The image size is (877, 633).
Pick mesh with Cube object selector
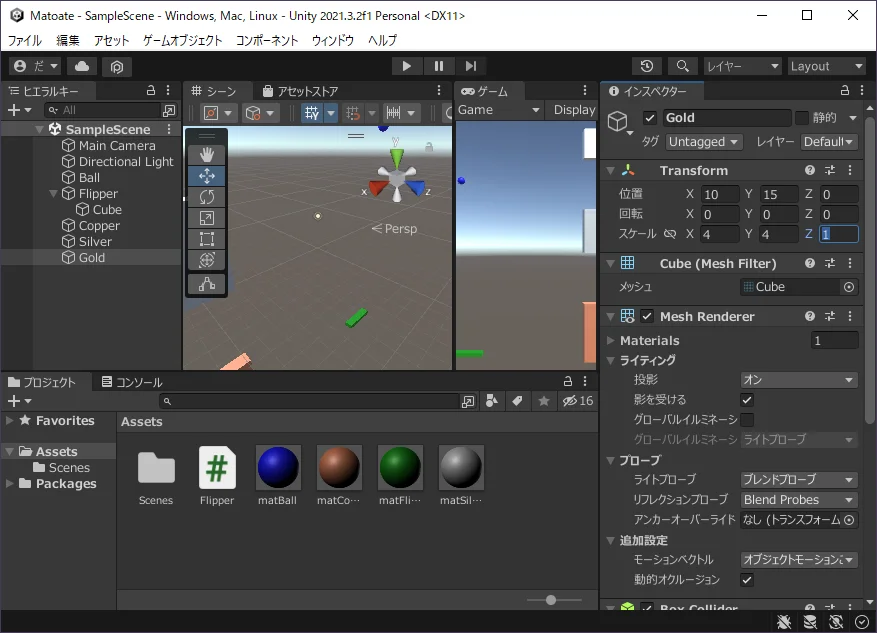coord(849,287)
